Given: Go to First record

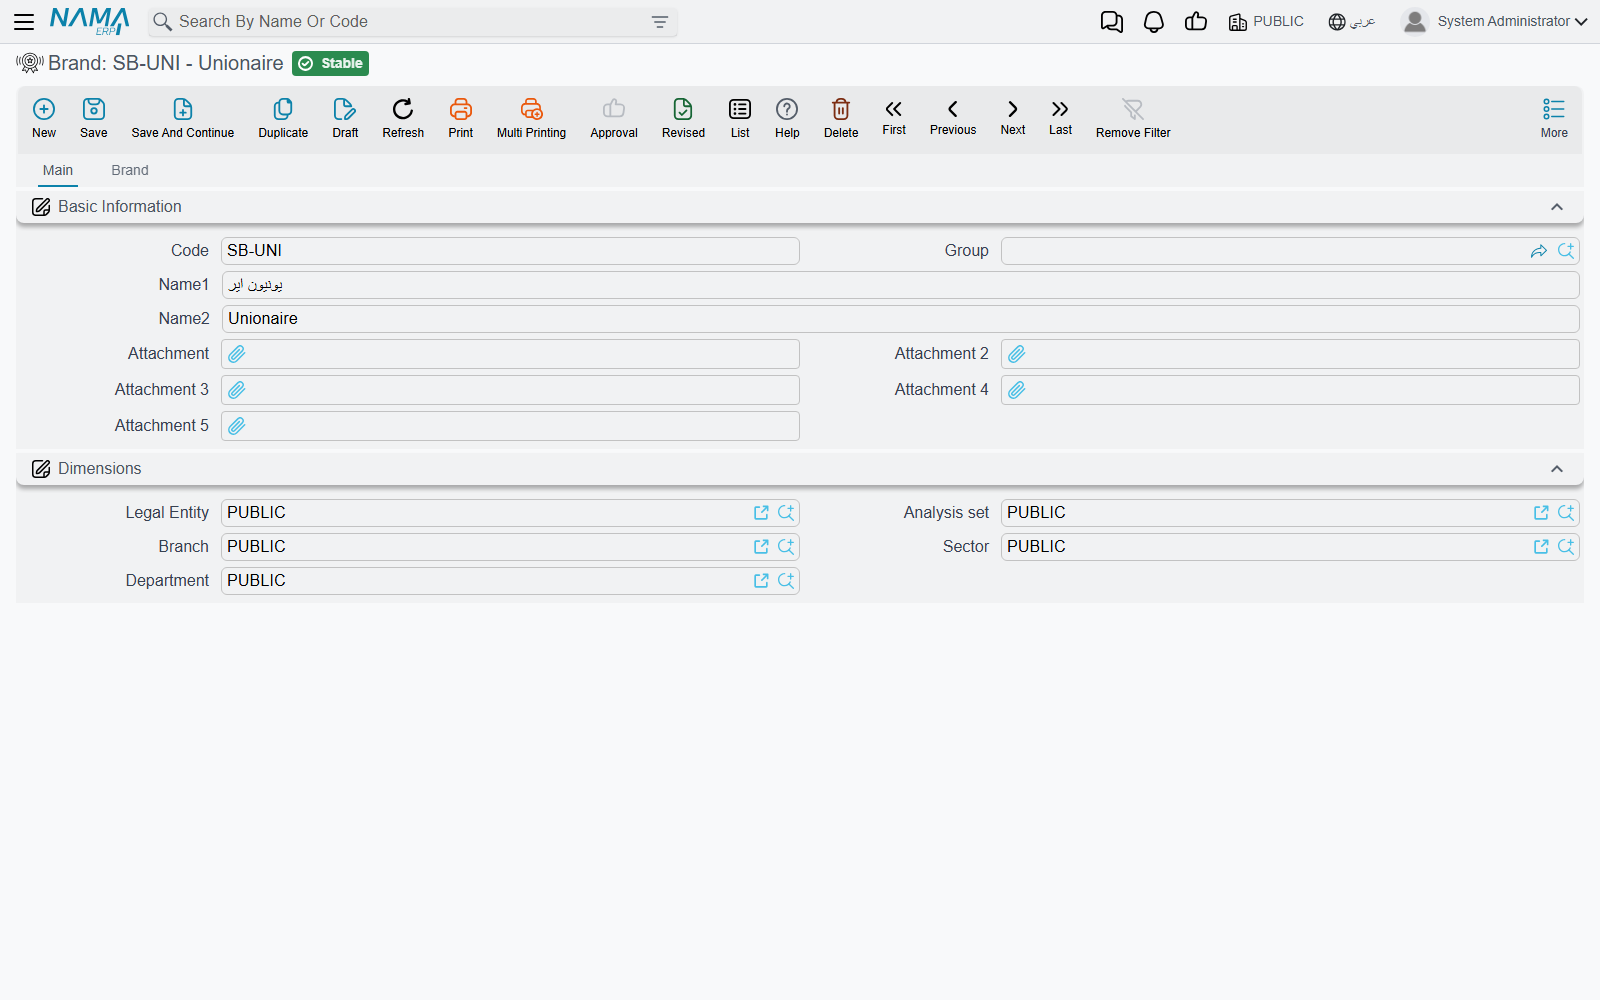Looking at the screenshot, I should pos(894,117).
